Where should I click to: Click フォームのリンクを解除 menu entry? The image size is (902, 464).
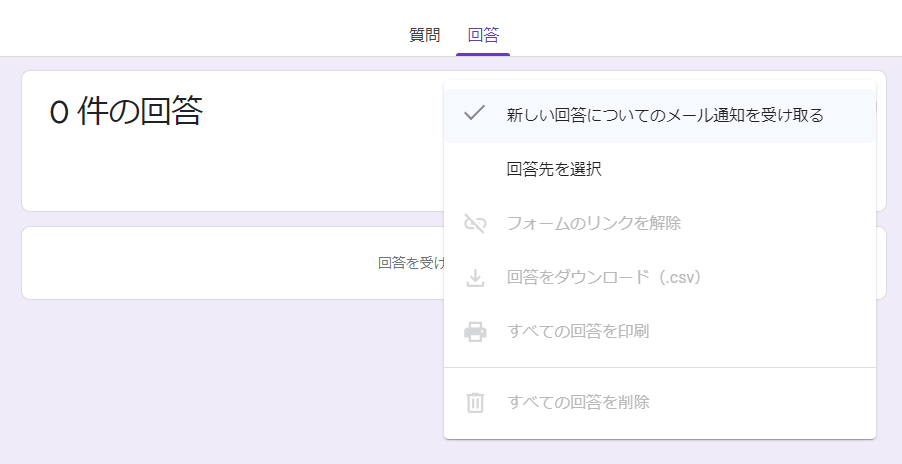pyautogui.click(x=660, y=223)
